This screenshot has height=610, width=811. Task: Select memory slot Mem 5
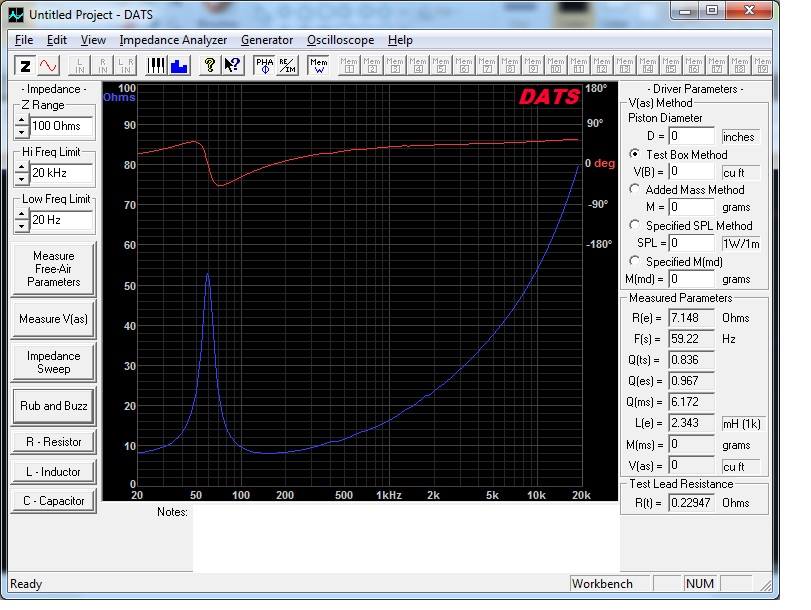(441, 66)
